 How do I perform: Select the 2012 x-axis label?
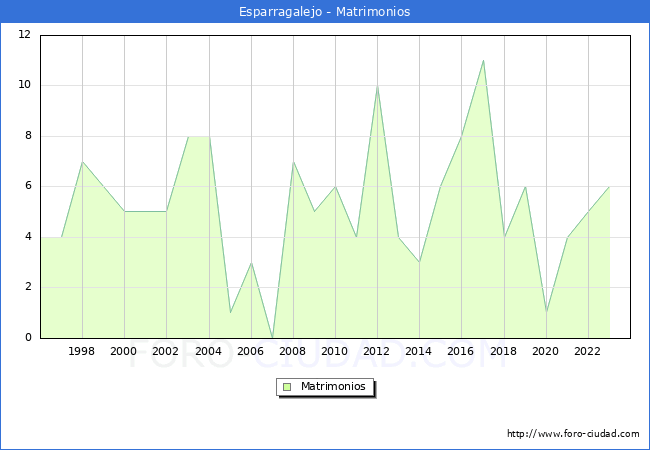pyautogui.click(x=376, y=351)
